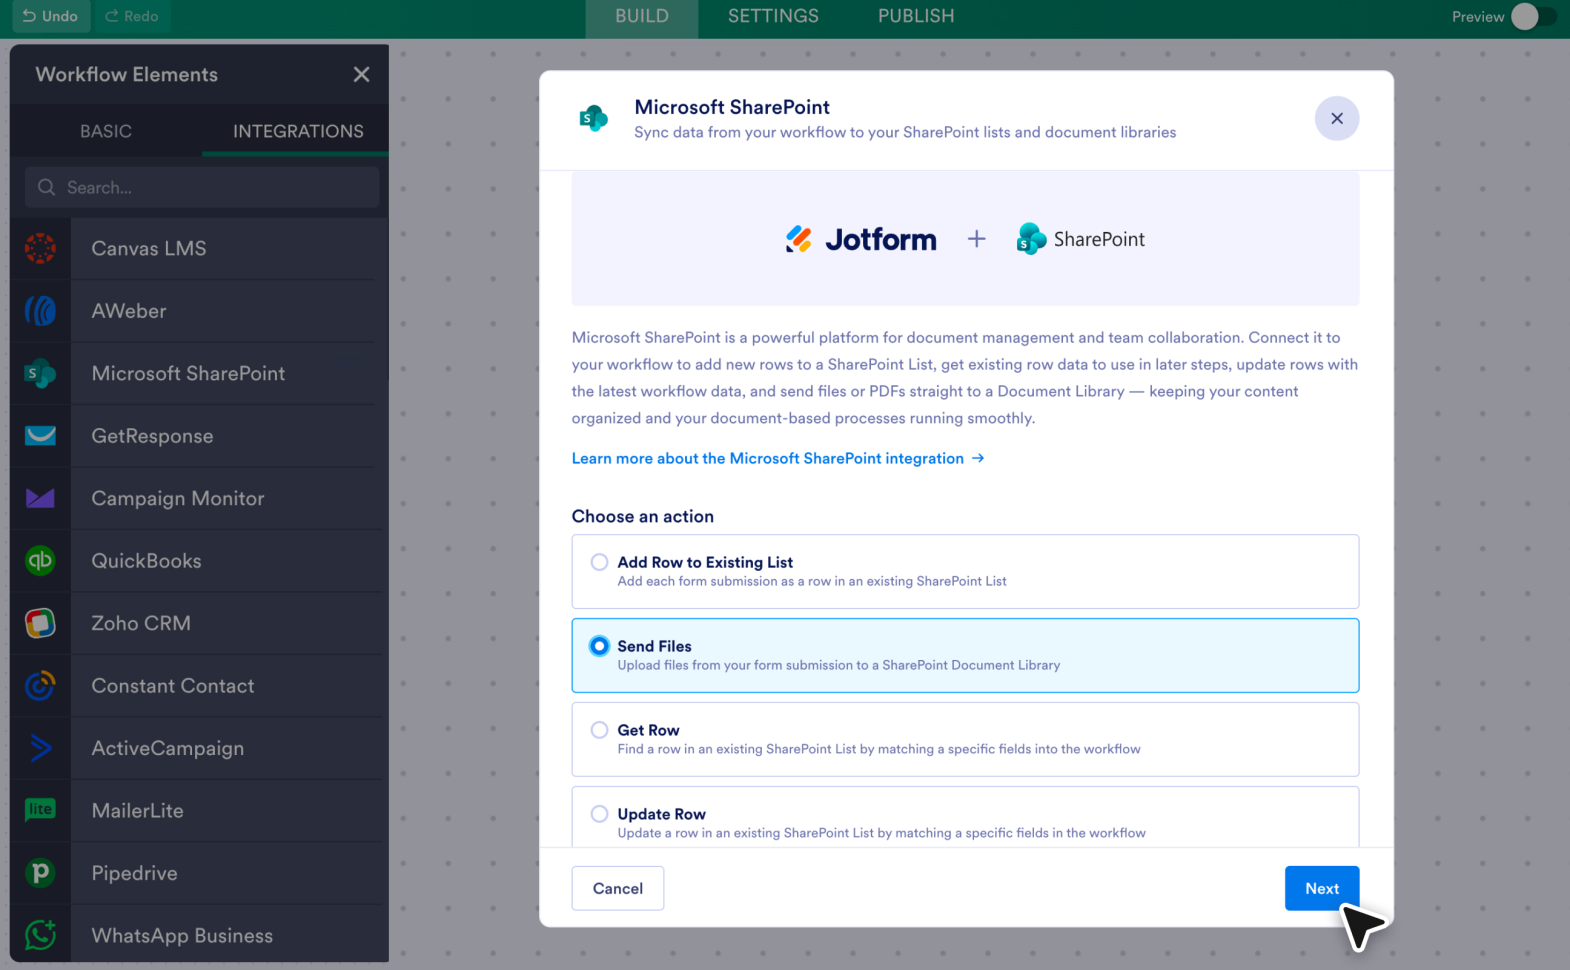Click the GetResponse envelope icon
Screen dimensions: 1570x970
40,436
